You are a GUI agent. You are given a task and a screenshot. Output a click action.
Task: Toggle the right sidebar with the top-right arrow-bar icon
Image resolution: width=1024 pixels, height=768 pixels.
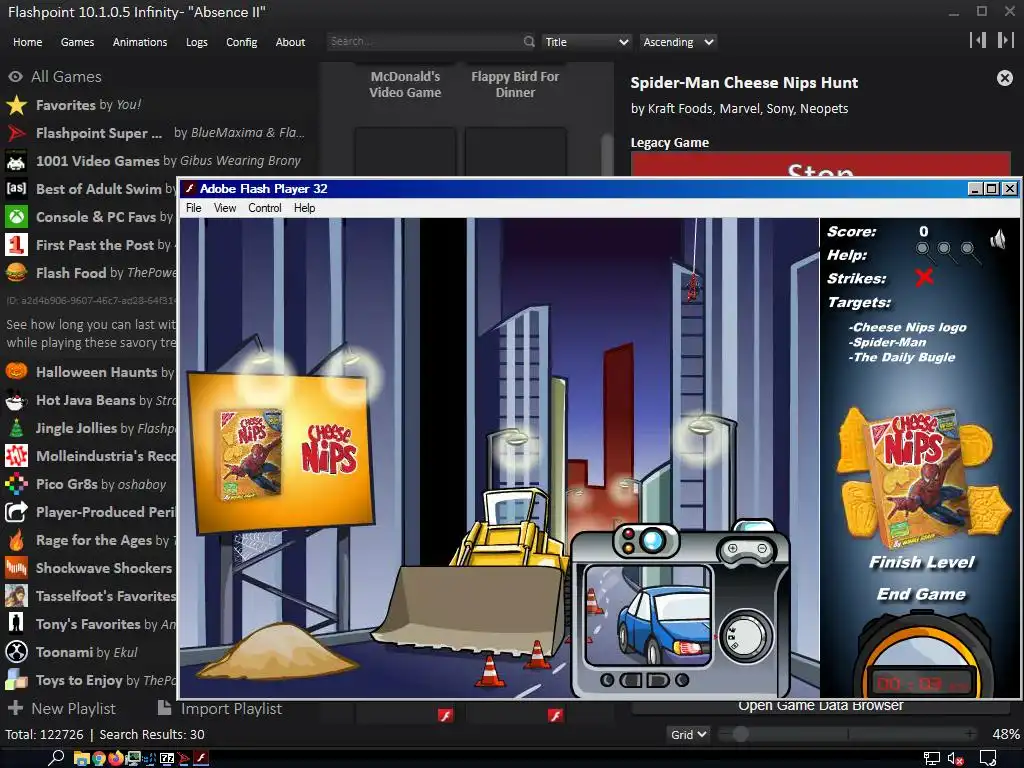click(1005, 40)
